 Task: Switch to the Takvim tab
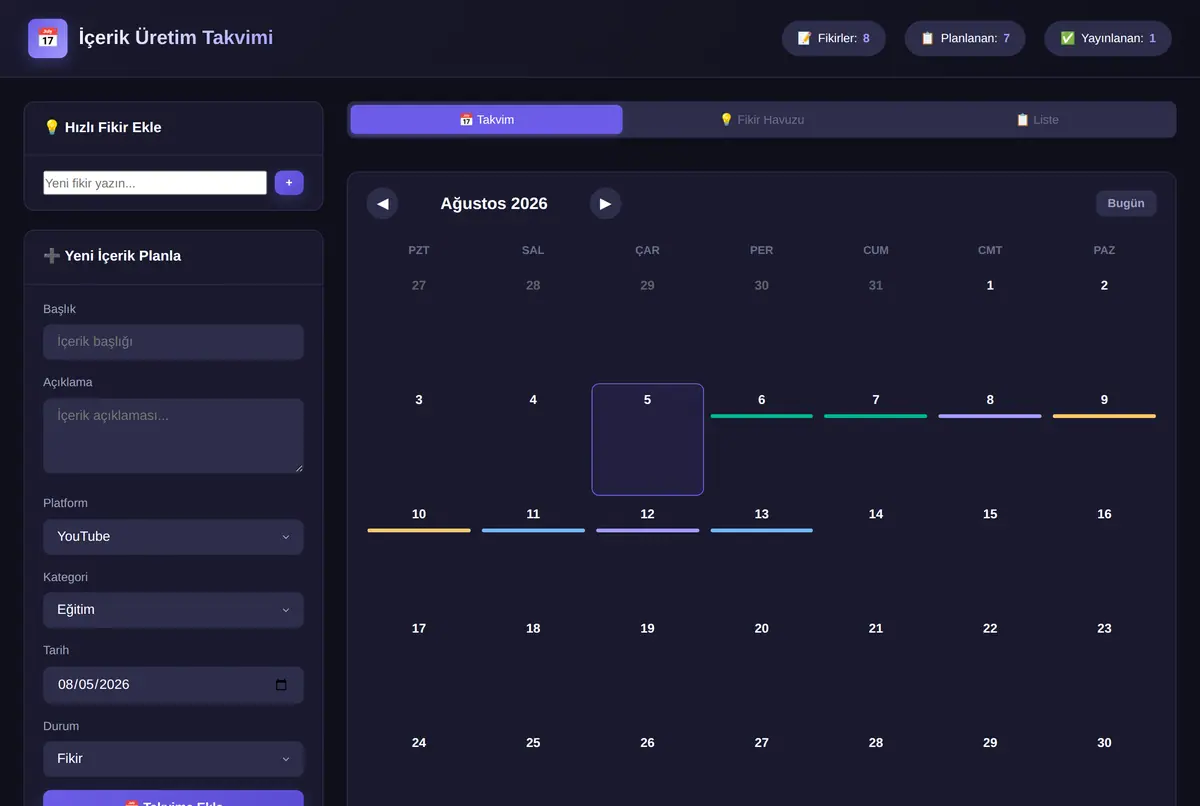click(487, 120)
